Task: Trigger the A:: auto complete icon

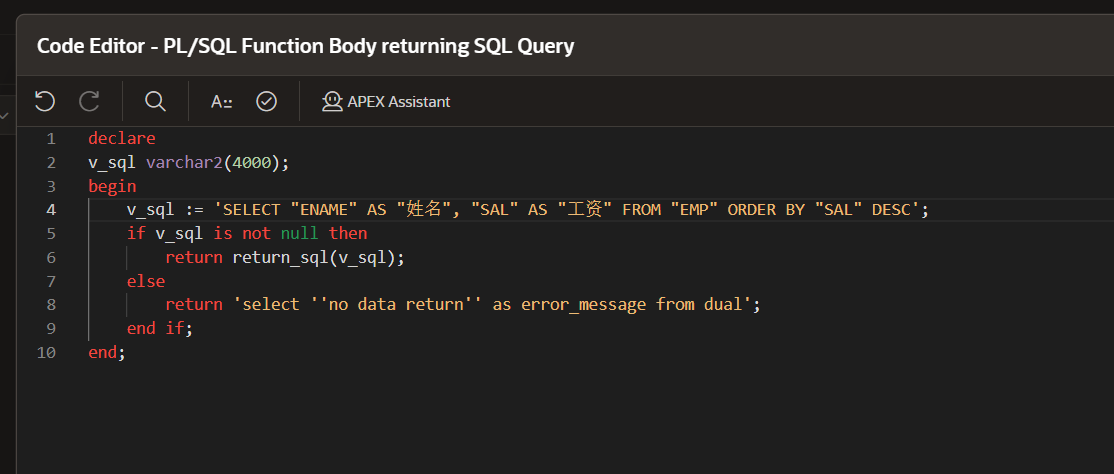Action: tap(221, 101)
